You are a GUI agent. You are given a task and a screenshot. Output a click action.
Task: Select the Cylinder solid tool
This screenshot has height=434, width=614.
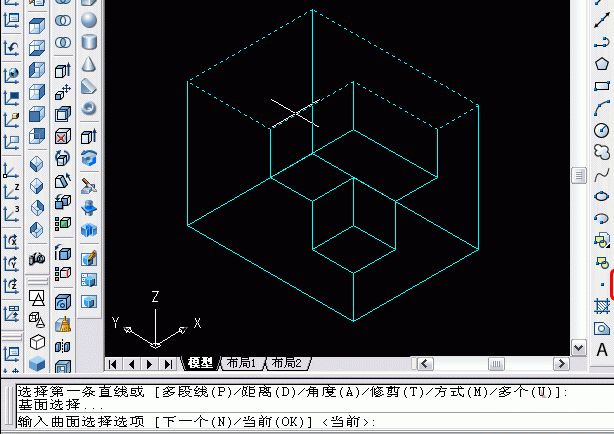pos(89,42)
